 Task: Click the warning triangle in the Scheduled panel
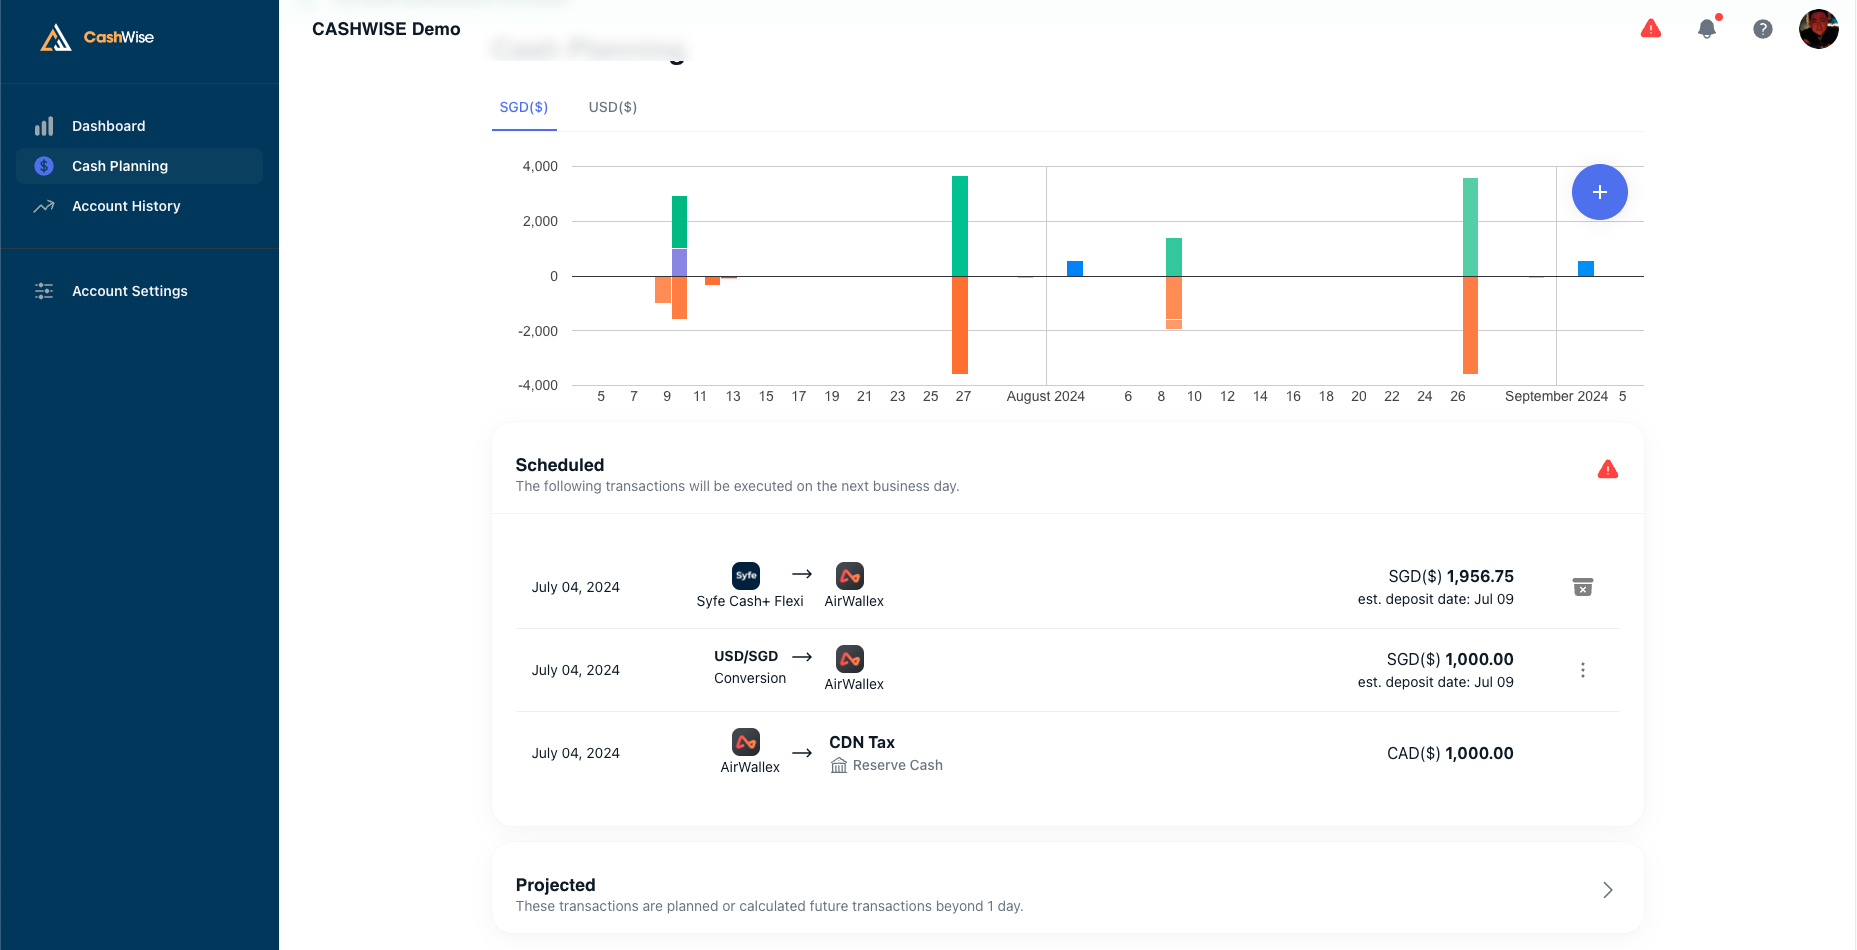[1608, 468]
